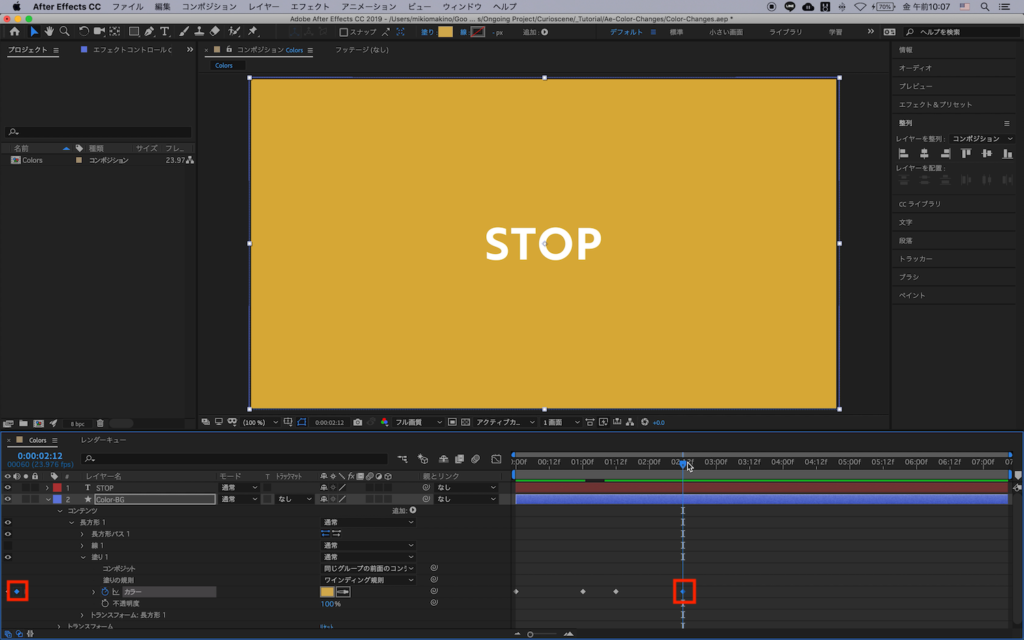Viewport: 1024px width, 640px height.
Task: Select the Zoom magnifier tool
Action: point(64,32)
